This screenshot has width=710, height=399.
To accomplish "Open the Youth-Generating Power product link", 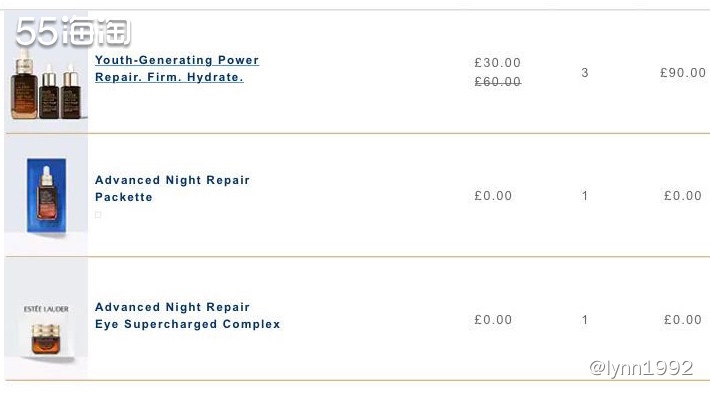I will click(x=177, y=69).
